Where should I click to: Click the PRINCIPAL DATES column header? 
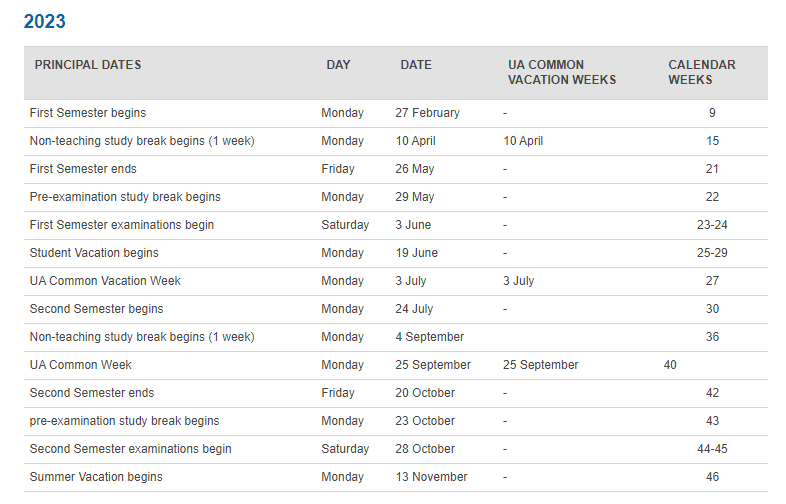[x=88, y=65]
